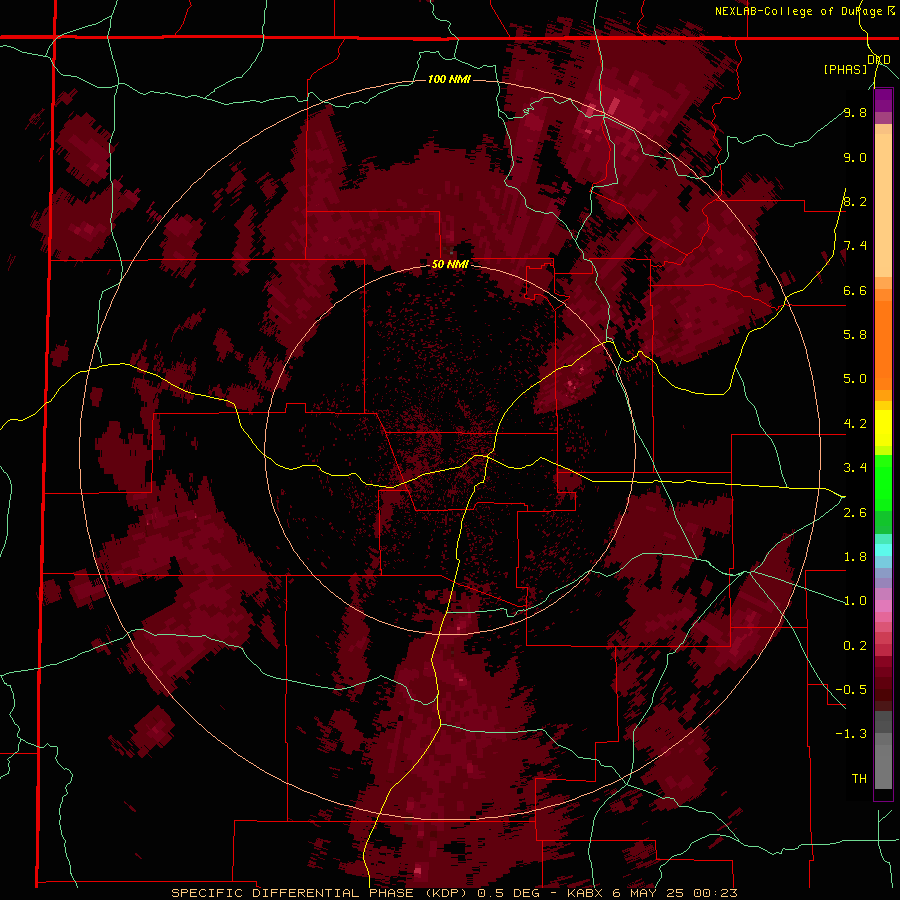Click the yellow band of the color bar
Image resolution: width=900 pixels, height=900 pixels.
click(x=883, y=428)
